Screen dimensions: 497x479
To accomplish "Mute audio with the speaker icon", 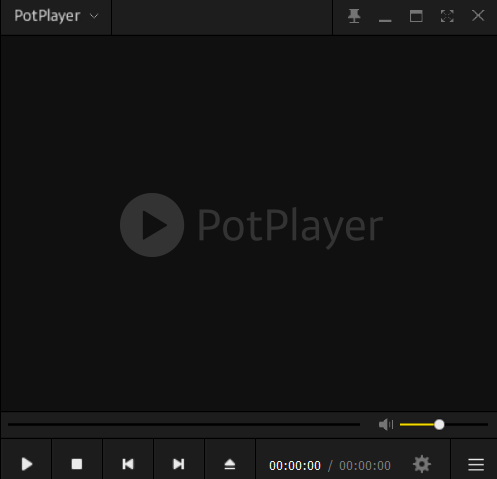I will (386, 424).
